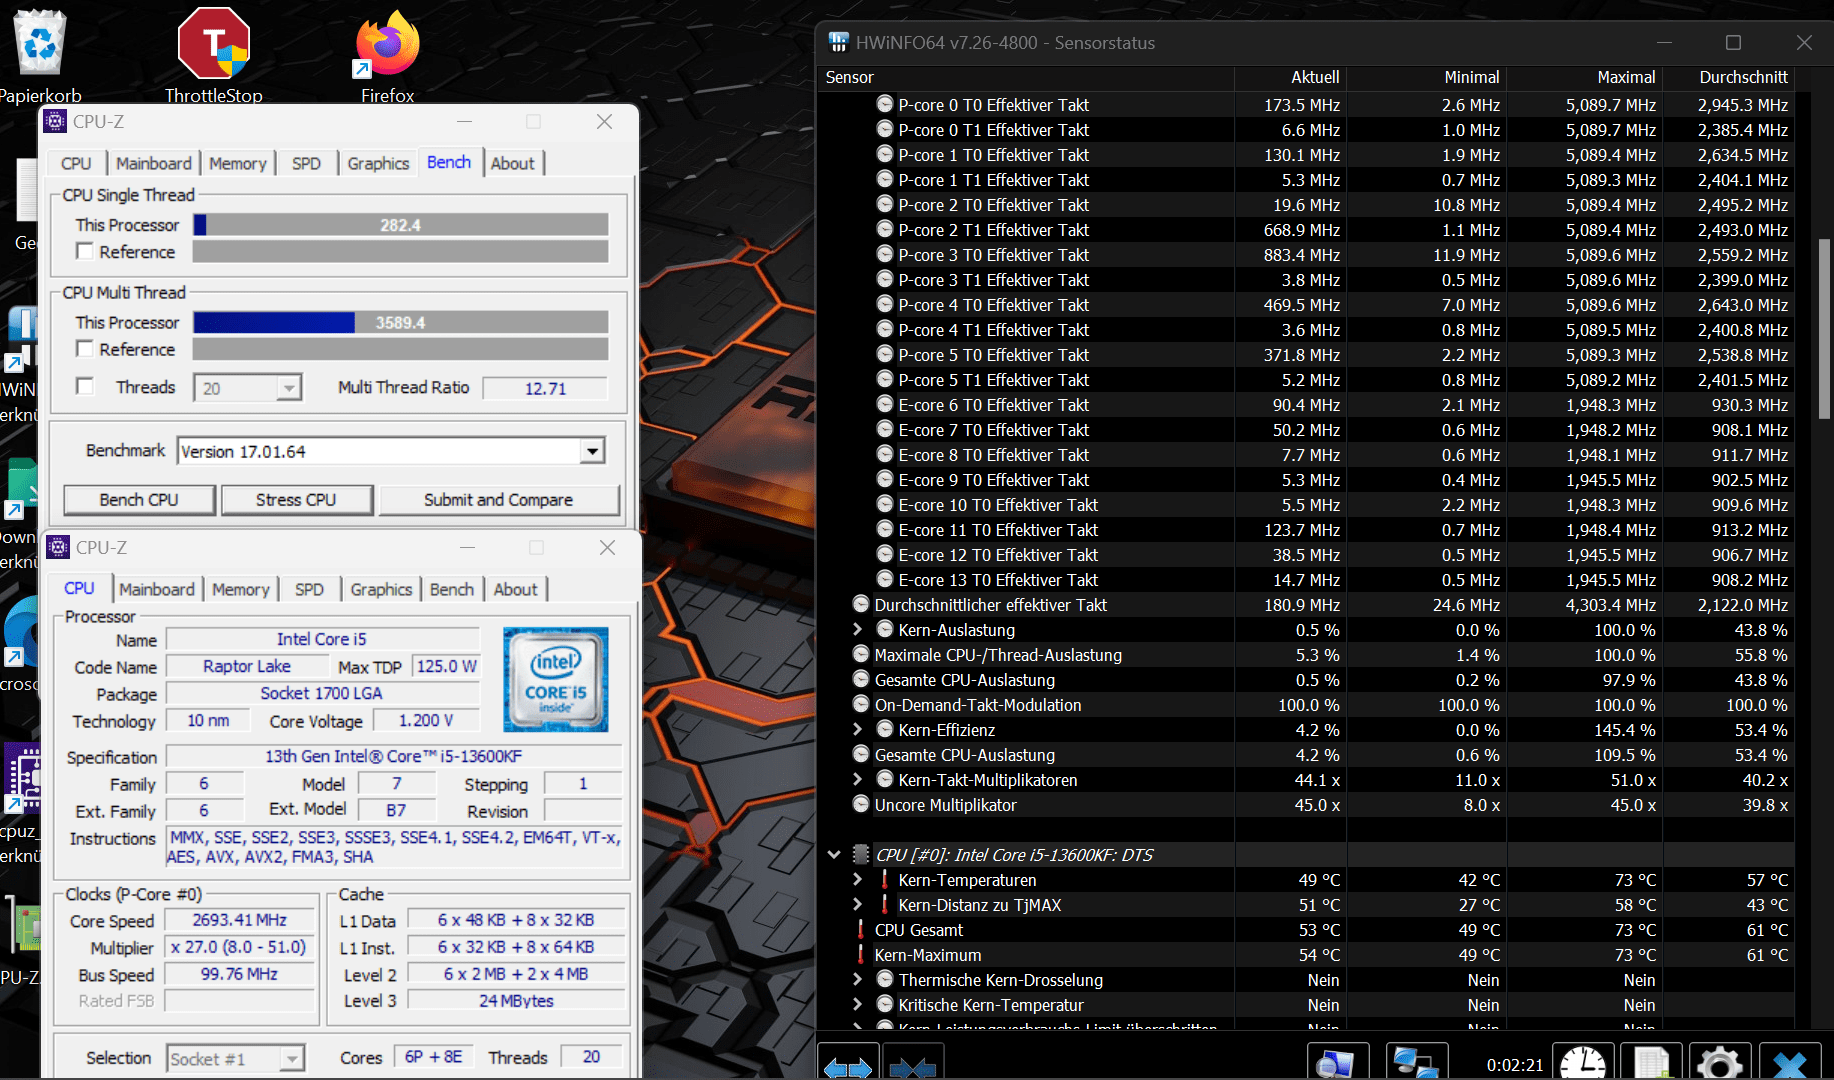Click the Maximal column header

click(1584, 77)
